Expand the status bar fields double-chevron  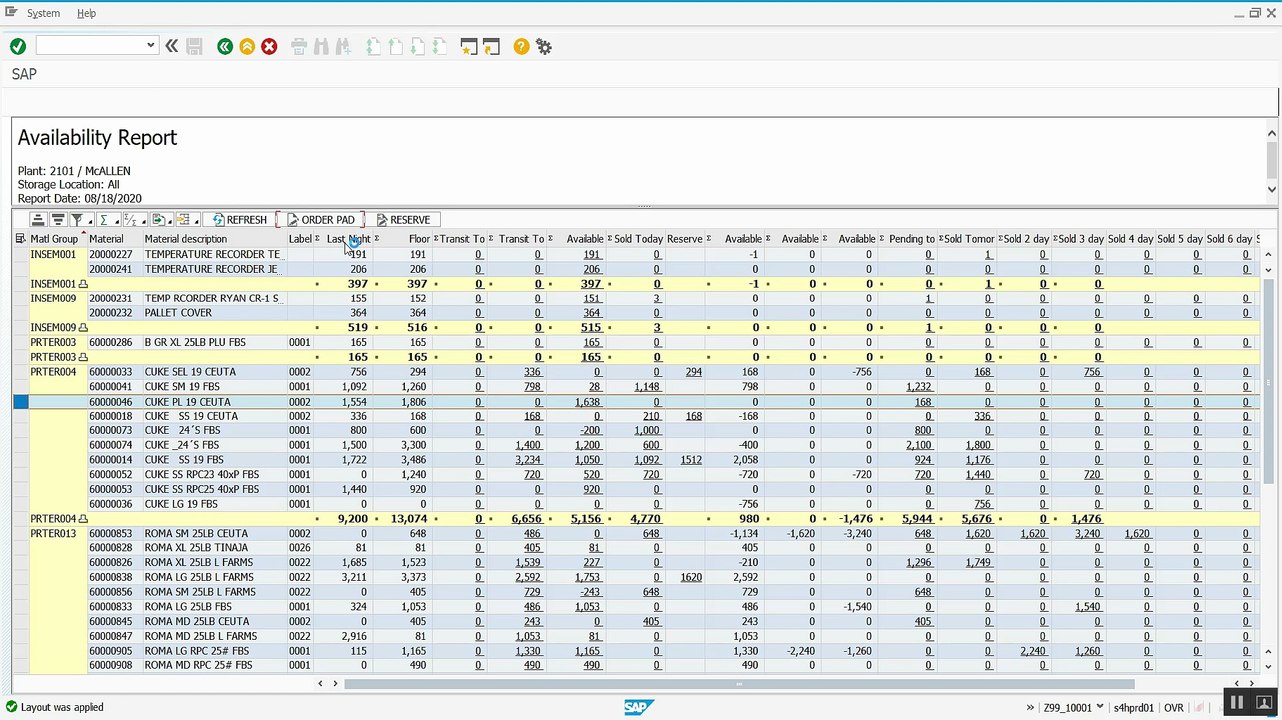1030,708
